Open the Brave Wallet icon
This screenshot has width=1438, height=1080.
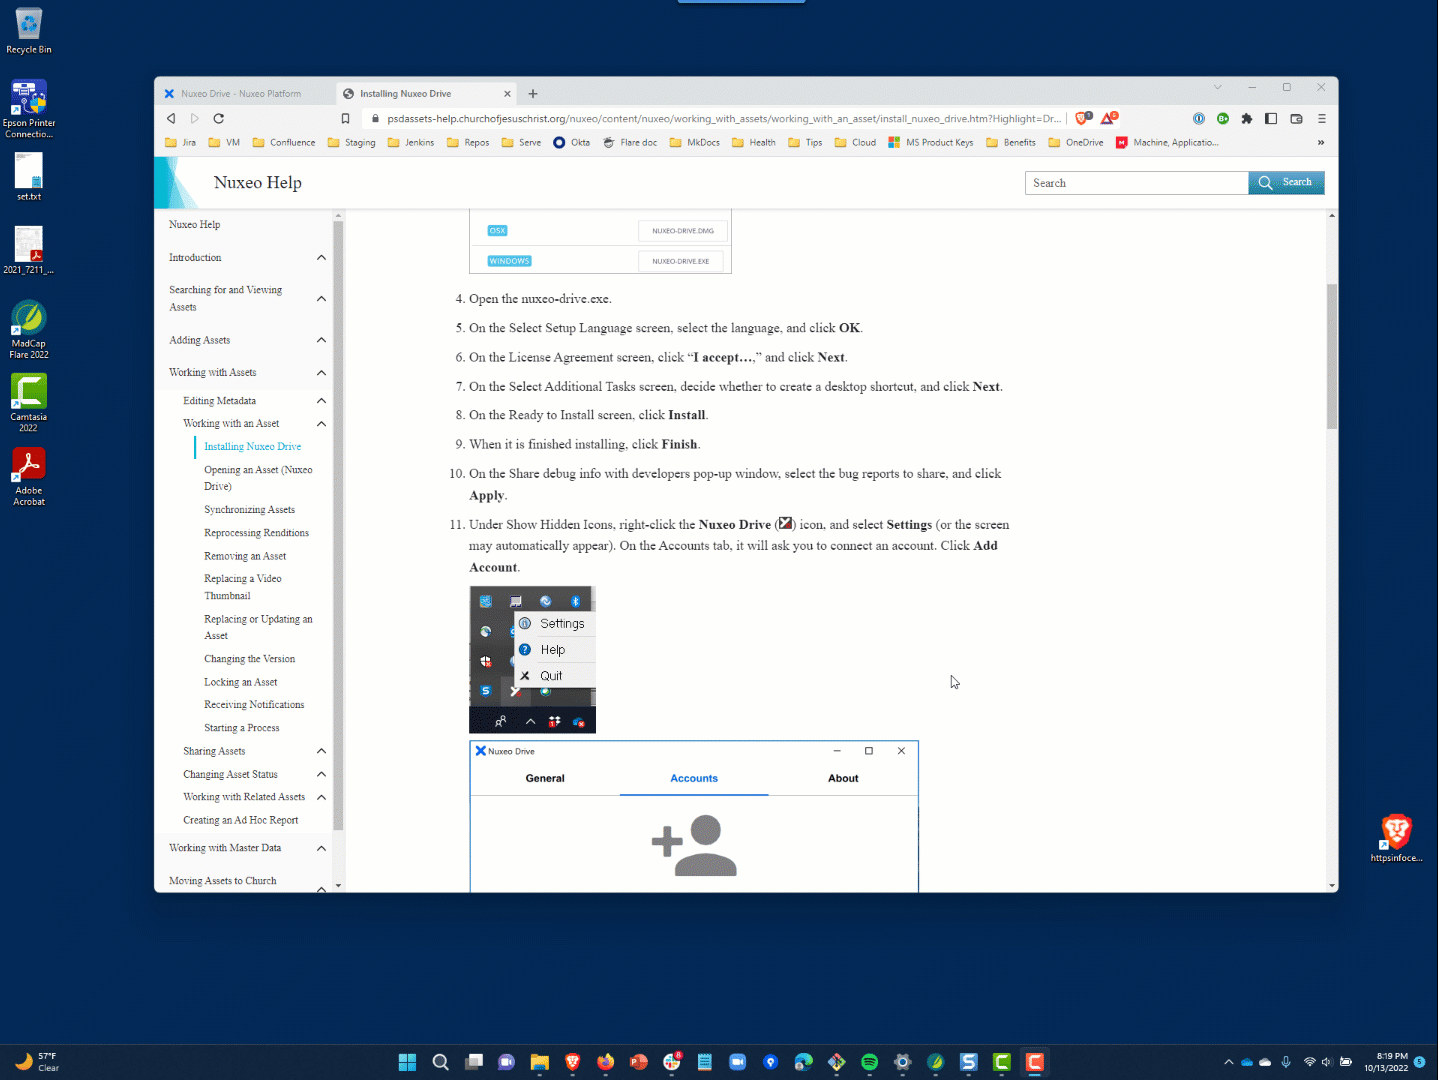tap(1296, 118)
